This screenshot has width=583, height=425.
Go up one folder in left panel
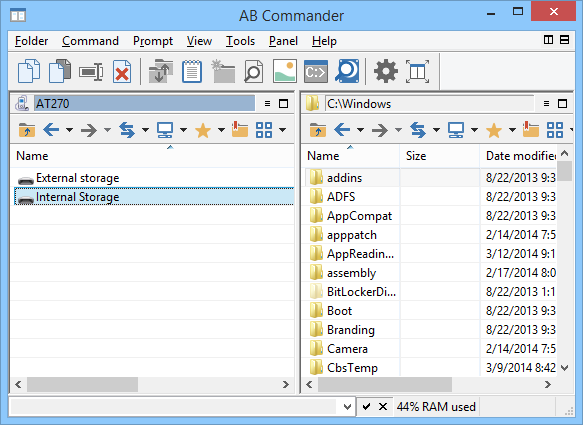pyautogui.click(x=27, y=130)
